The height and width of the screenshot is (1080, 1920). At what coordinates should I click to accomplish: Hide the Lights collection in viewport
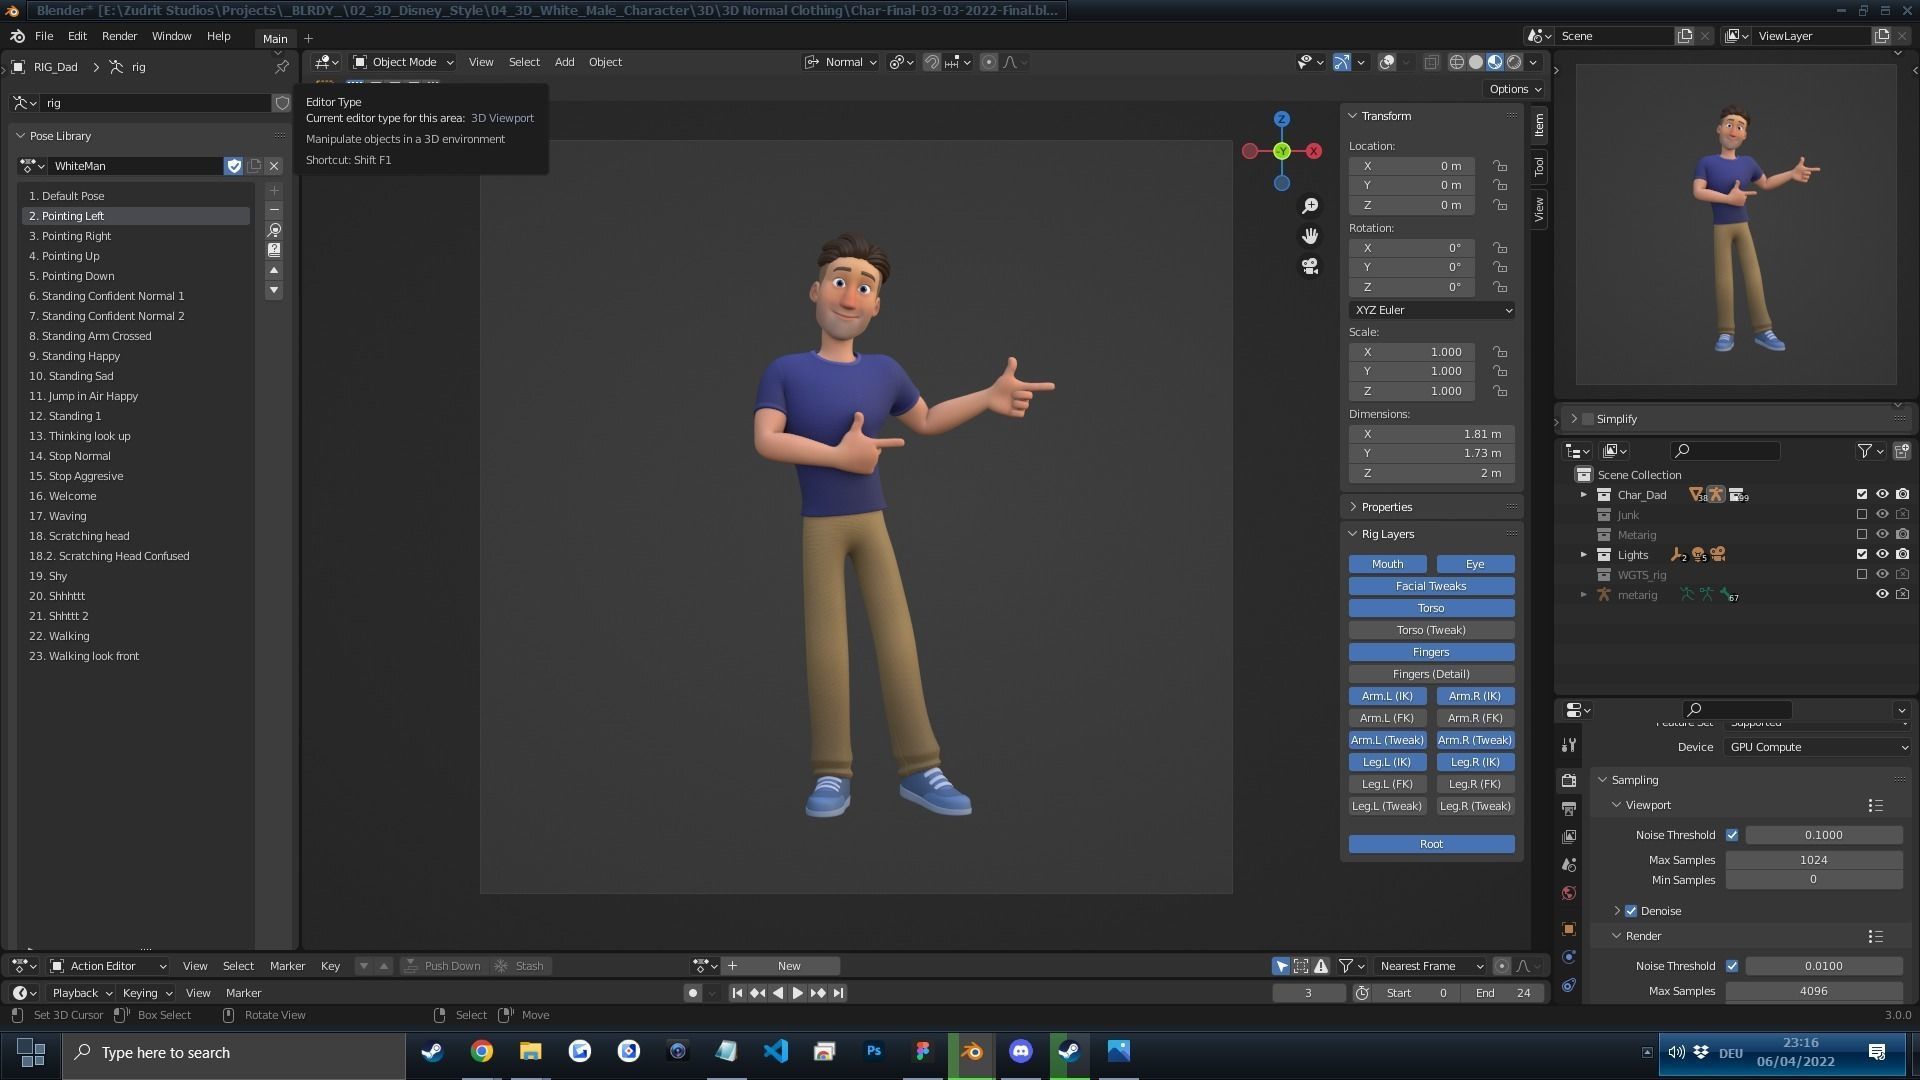click(1881, 554)
